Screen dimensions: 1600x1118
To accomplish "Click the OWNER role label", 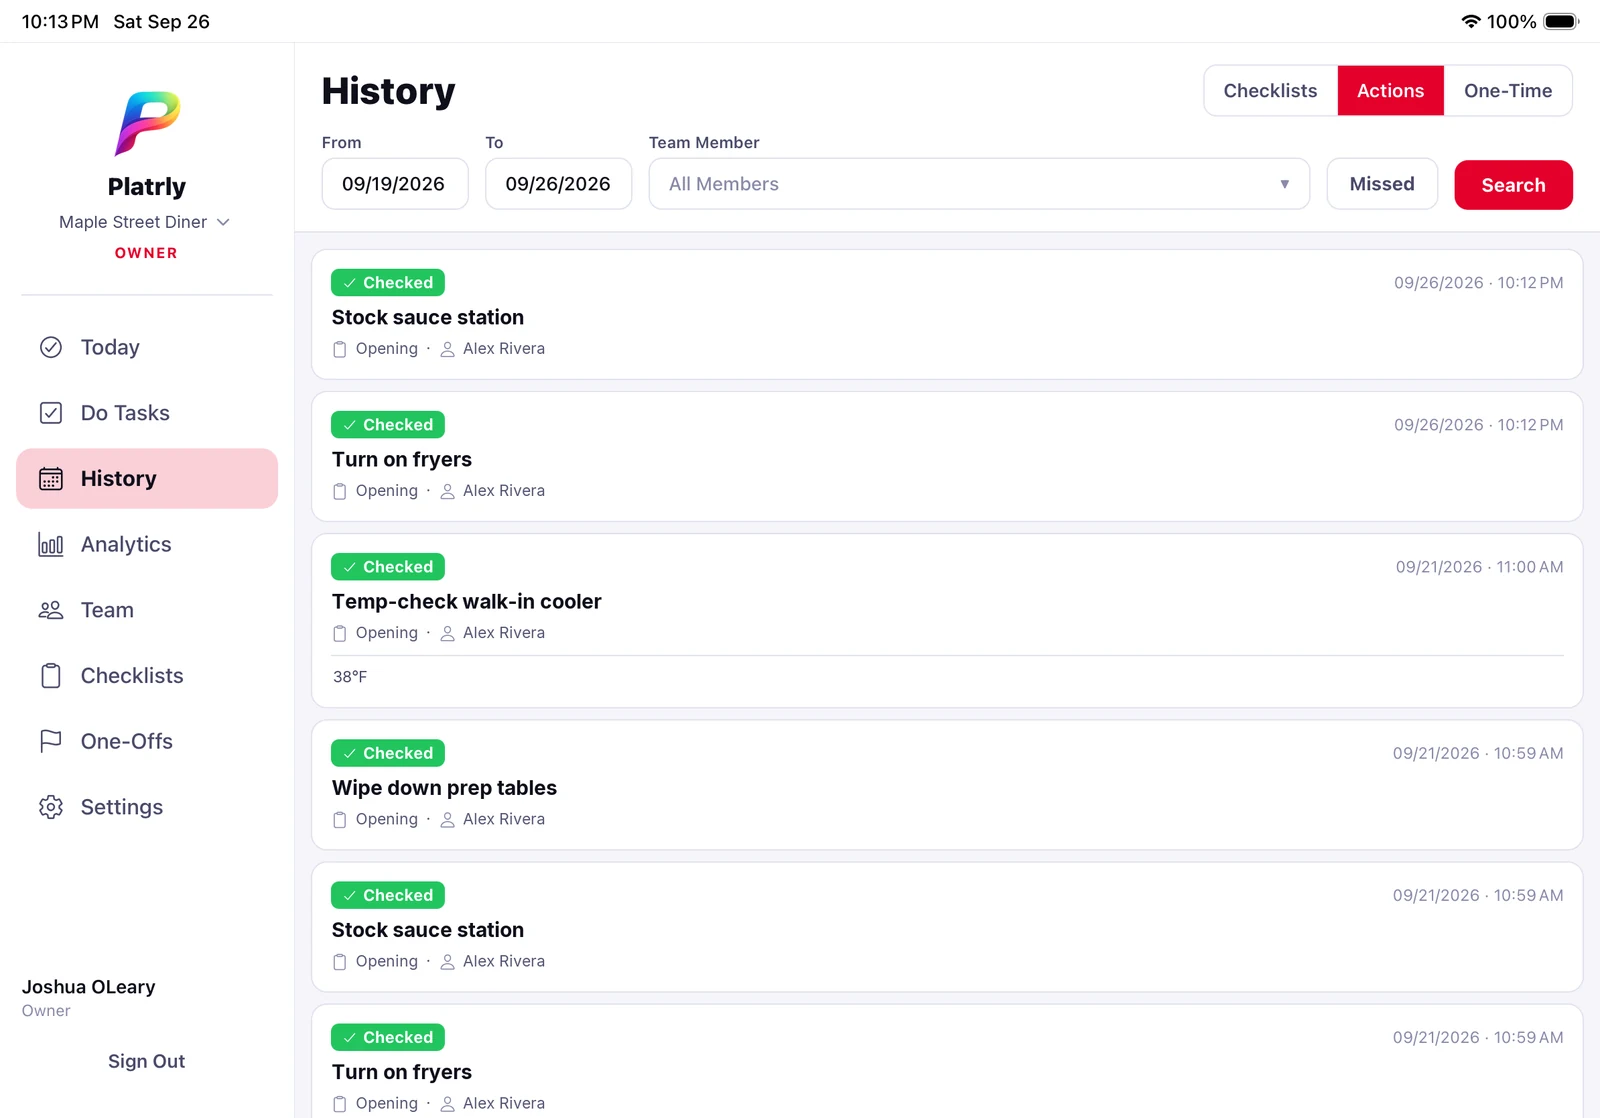I will [146, 253].
